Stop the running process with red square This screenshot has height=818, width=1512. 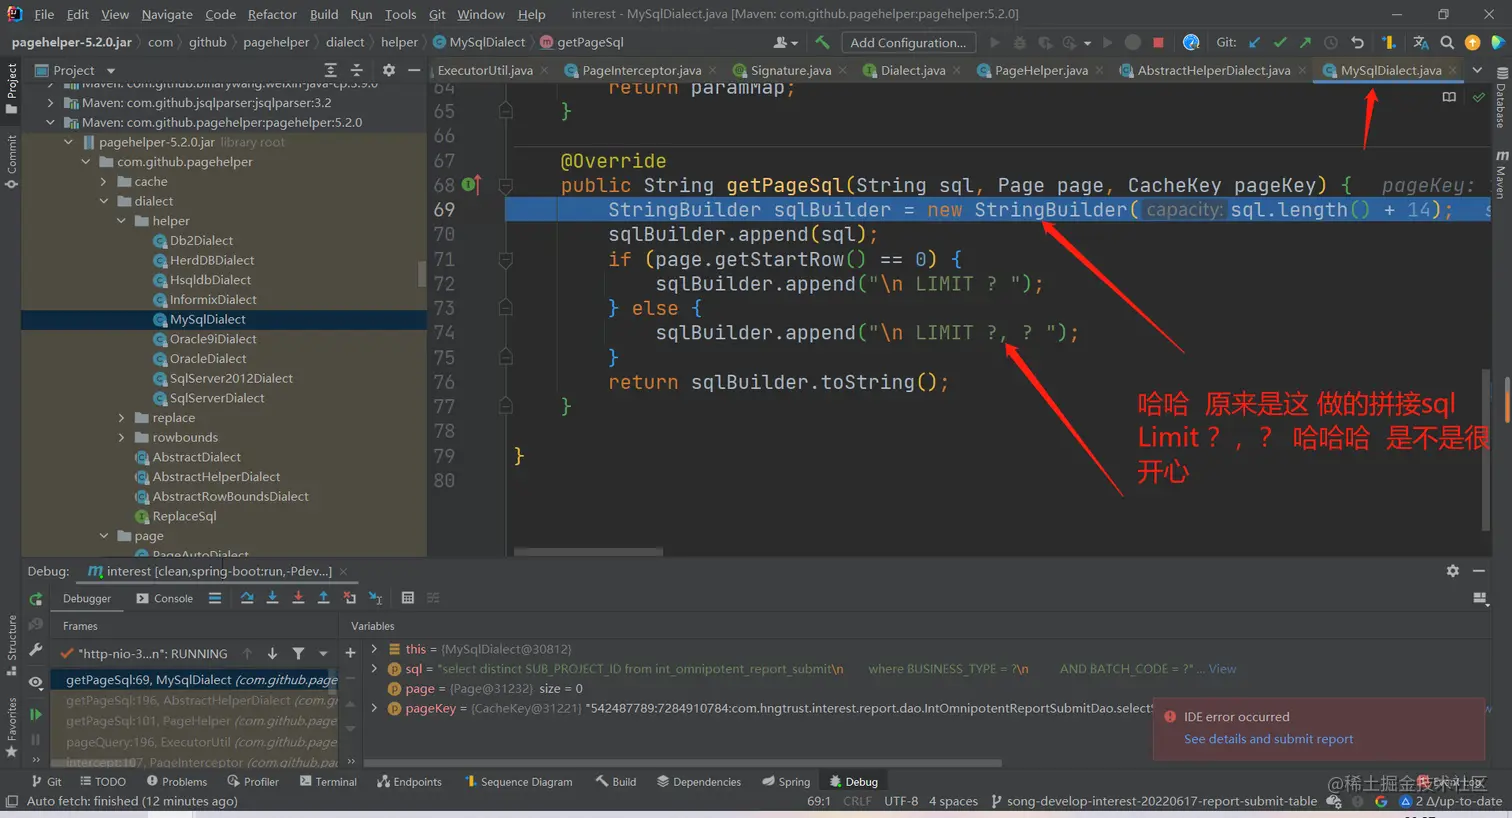(x=1158, y=42)
